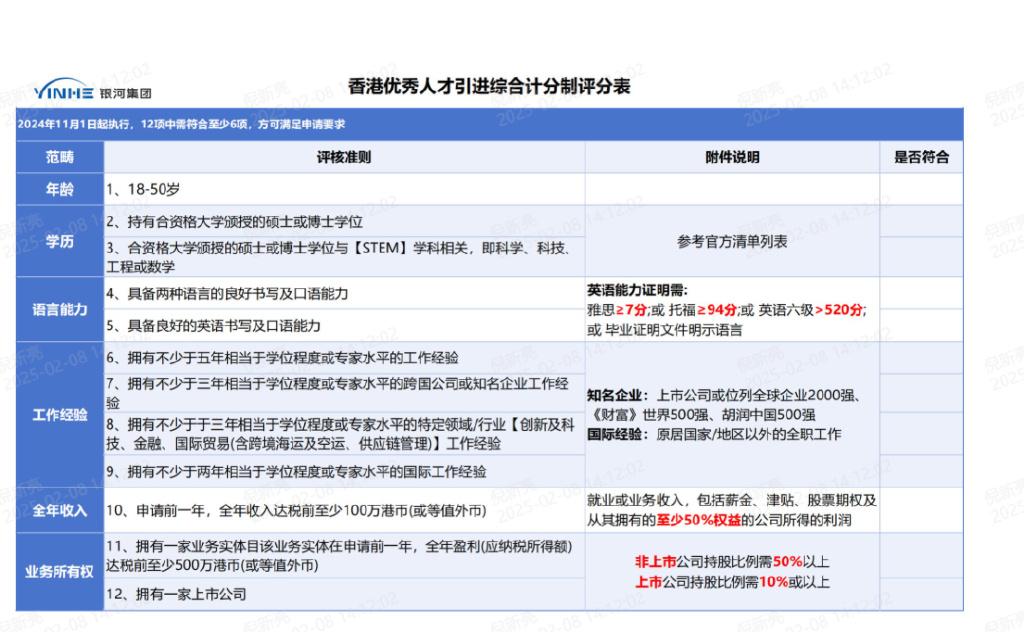The image size is (1024, 632).
Task: Click the 是否符合 column header
Action: [x=921, y=157]
